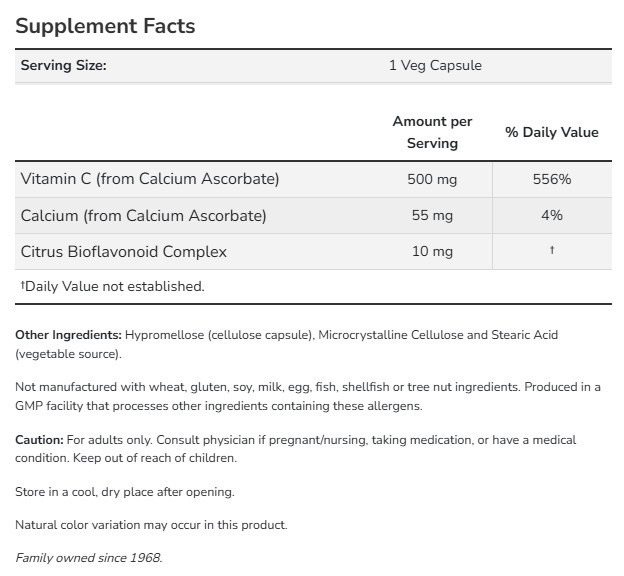This screenshot has height=576, width=624.
Task: Click the 4% daily value cell
Action: point(551,215)
